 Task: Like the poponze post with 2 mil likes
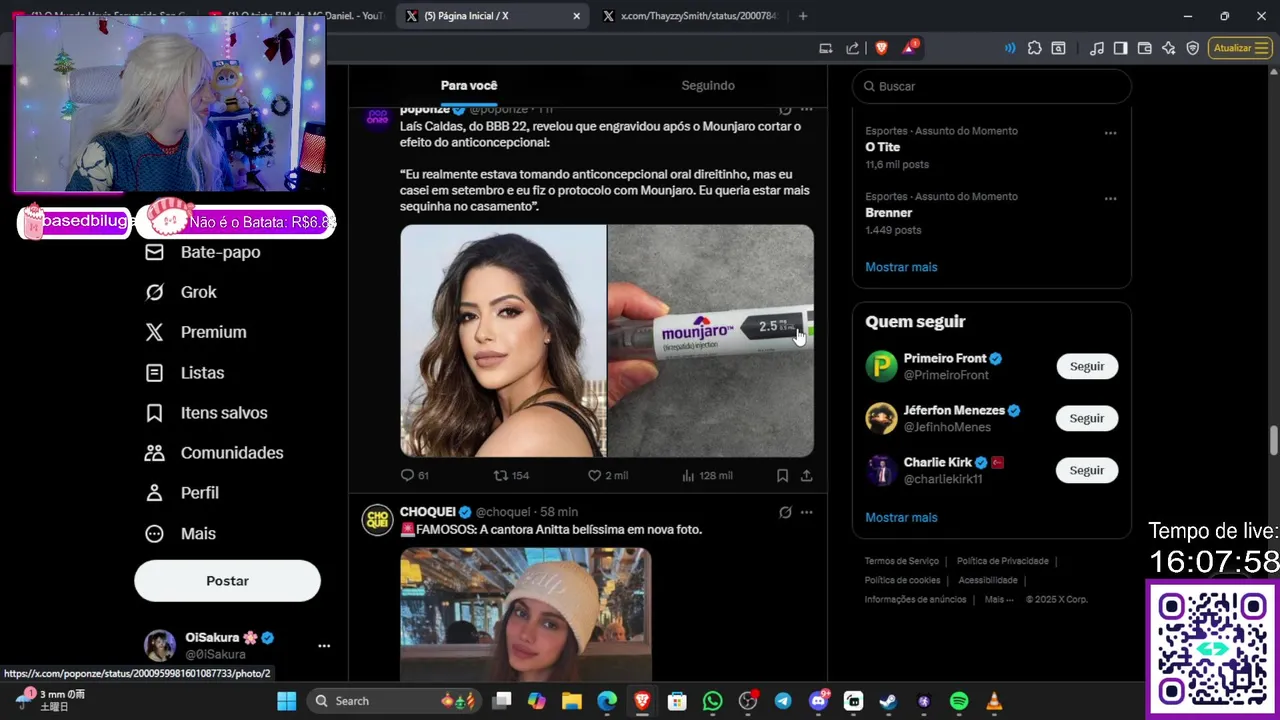(x=607, y=476)
